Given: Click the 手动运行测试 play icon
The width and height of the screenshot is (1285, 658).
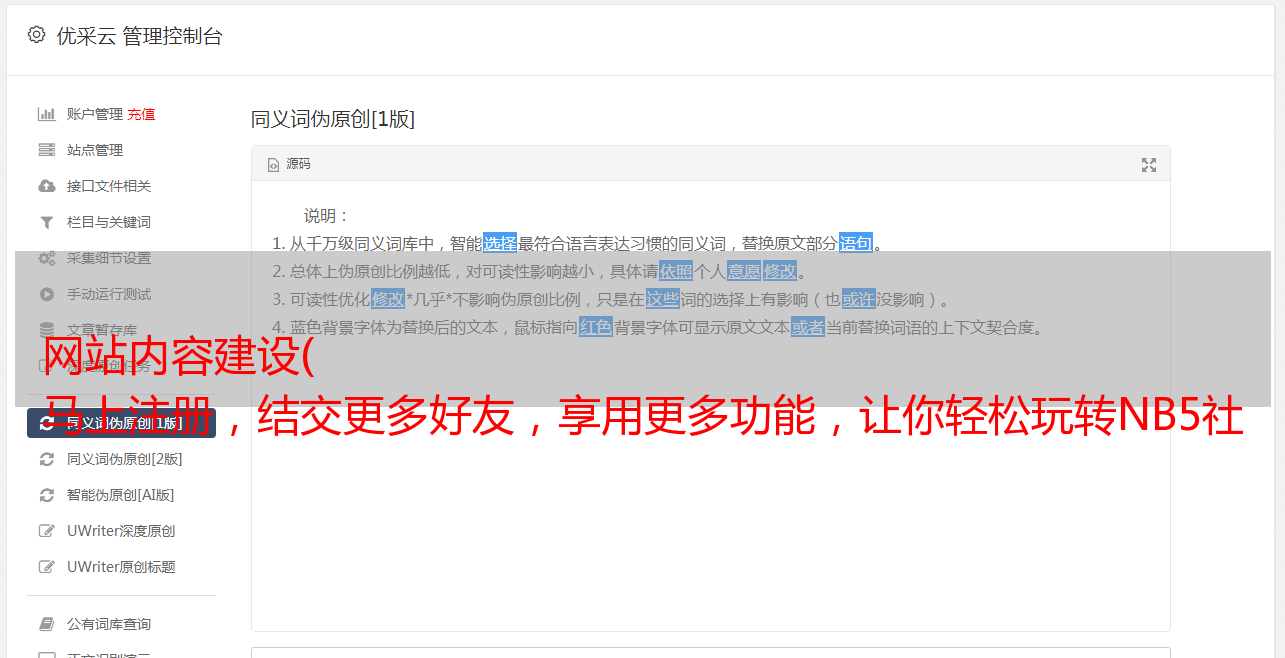Looking at the screenshot, I should [46, 294].
